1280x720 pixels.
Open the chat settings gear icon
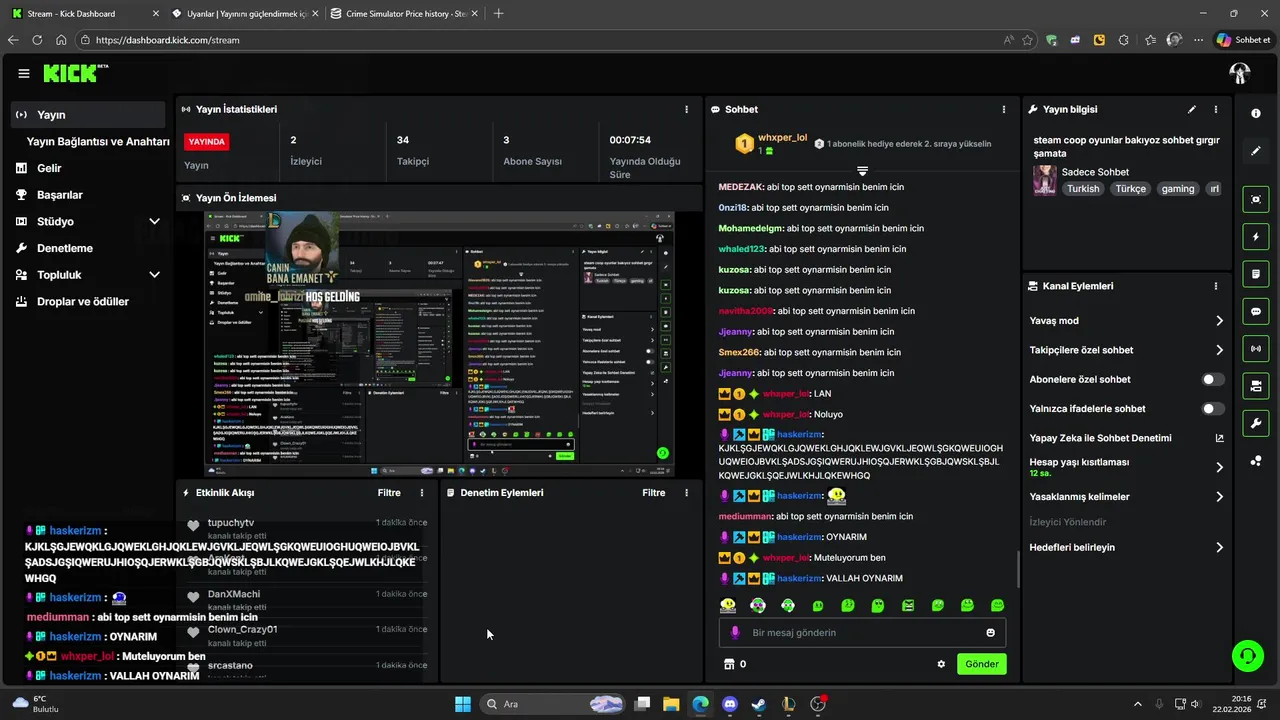(941, 664)
